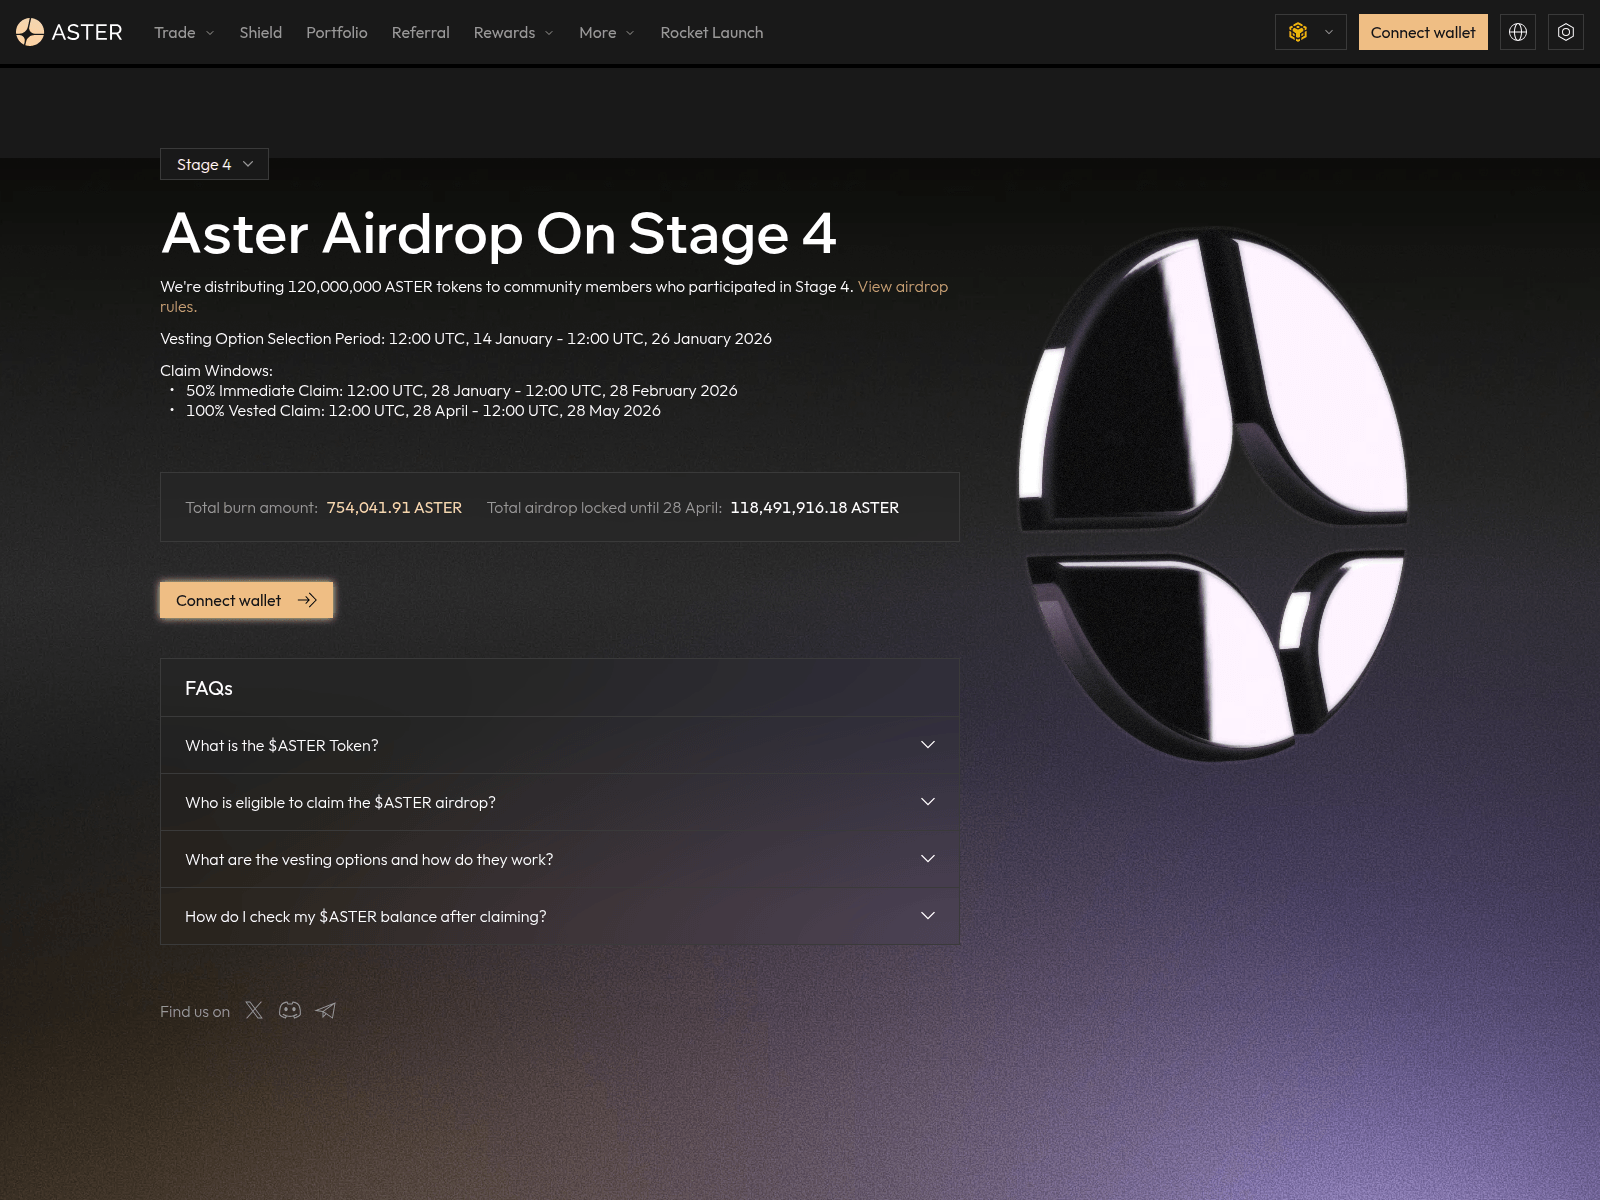
Task: Navigate to Rocket Launch
Action: tap(711, 32)
